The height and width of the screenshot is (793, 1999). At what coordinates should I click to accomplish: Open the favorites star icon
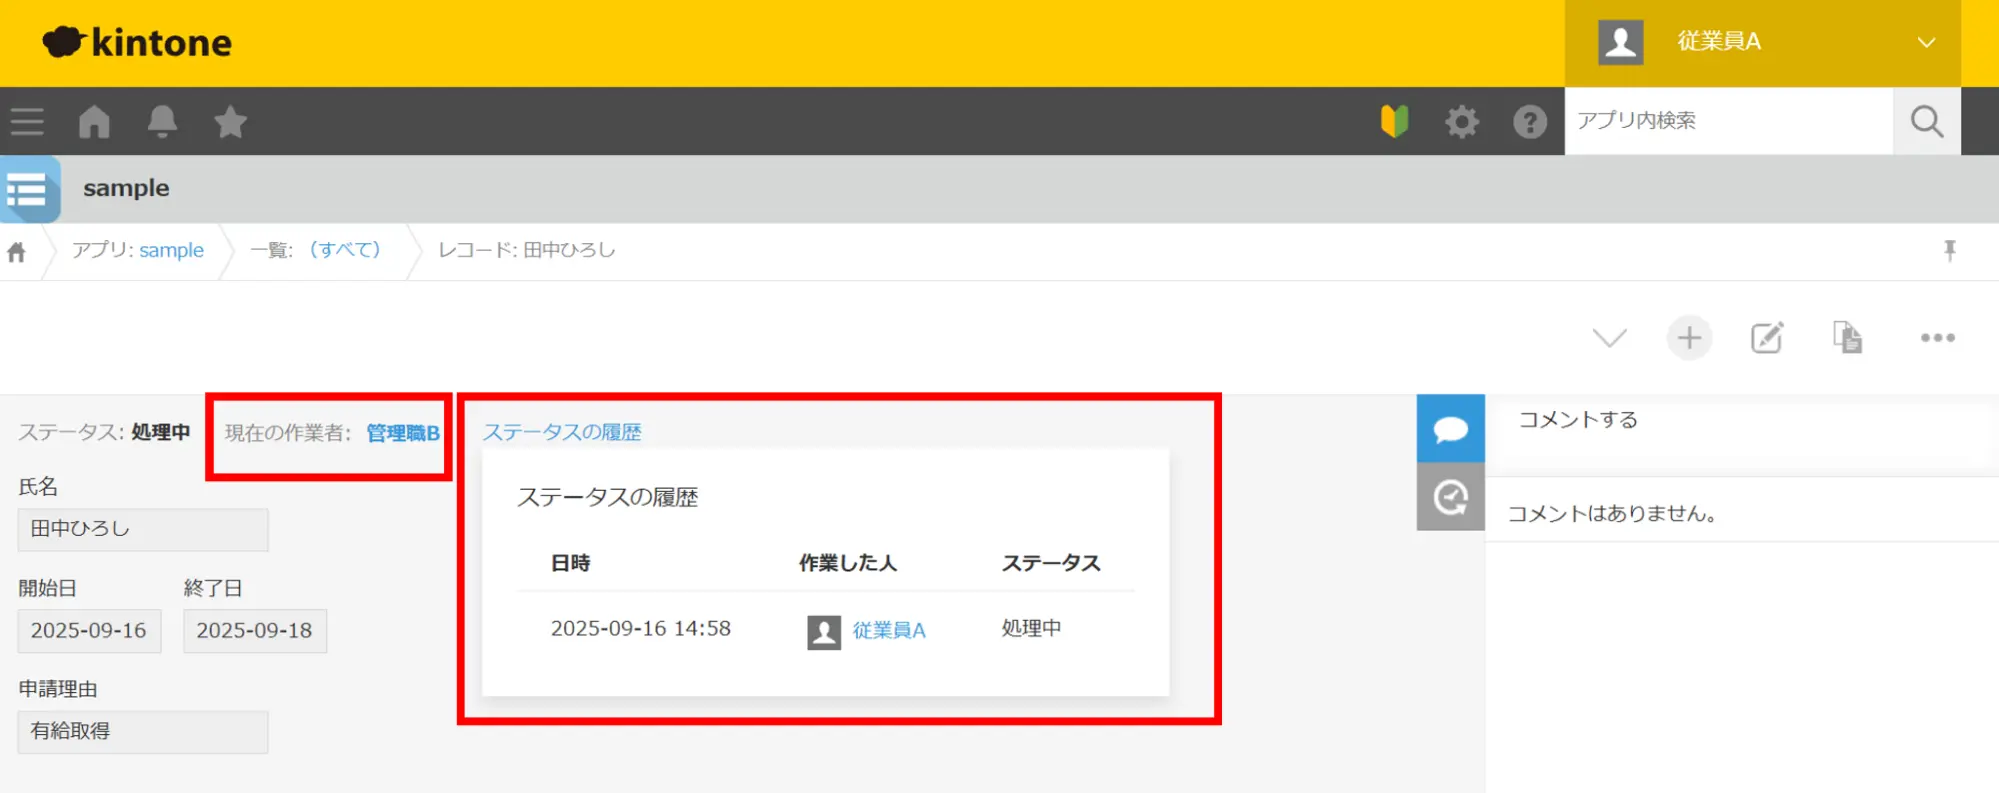point(230,122)
